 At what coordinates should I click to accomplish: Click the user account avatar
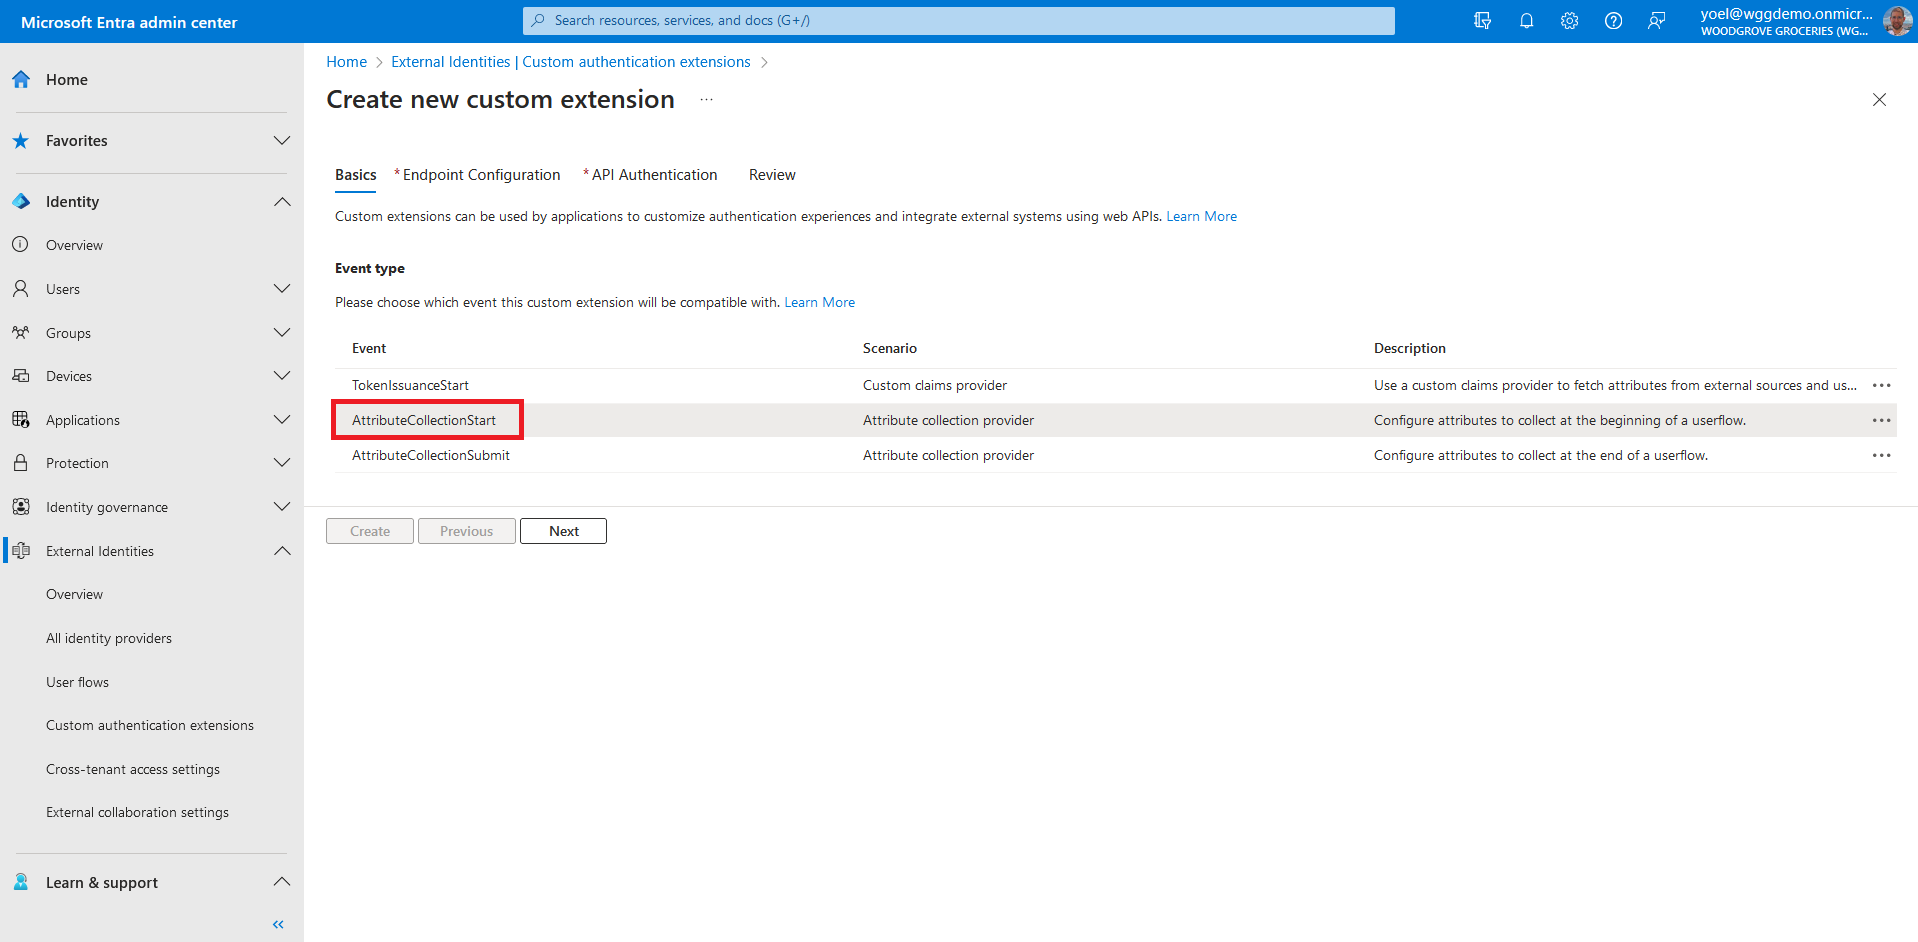[x=1896, y=21]
